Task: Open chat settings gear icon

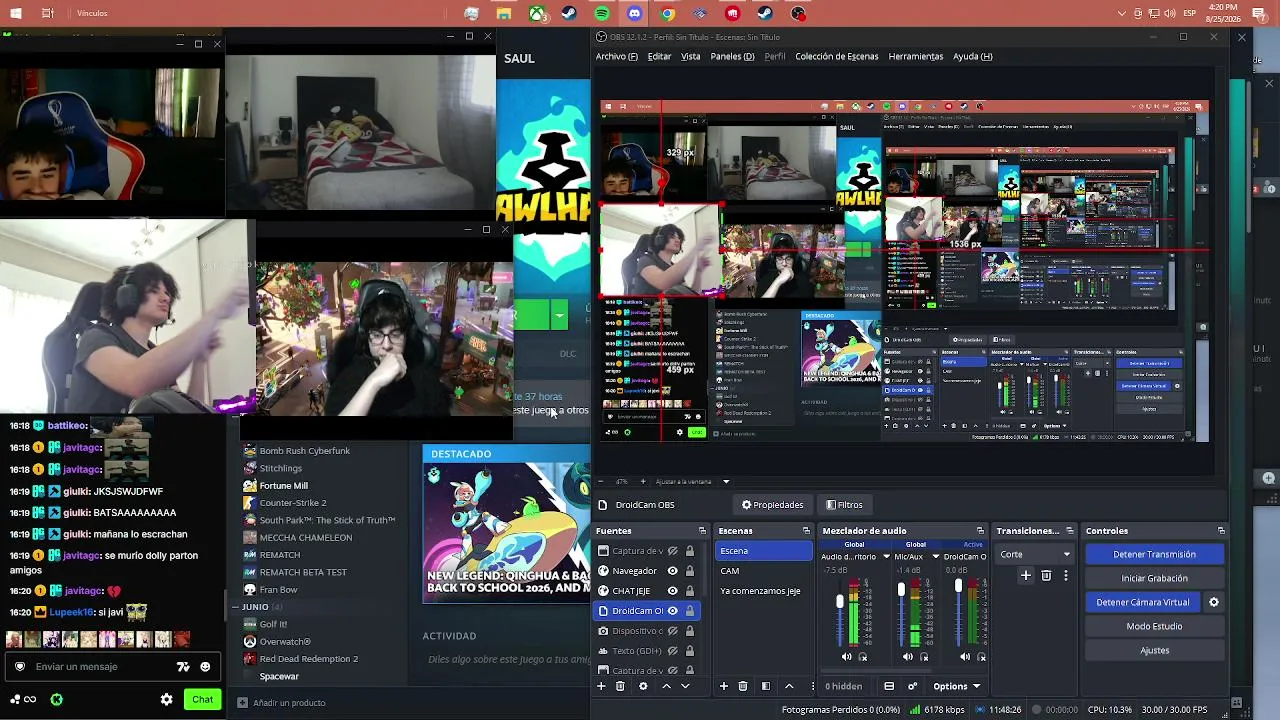Action: pos(166,699)
